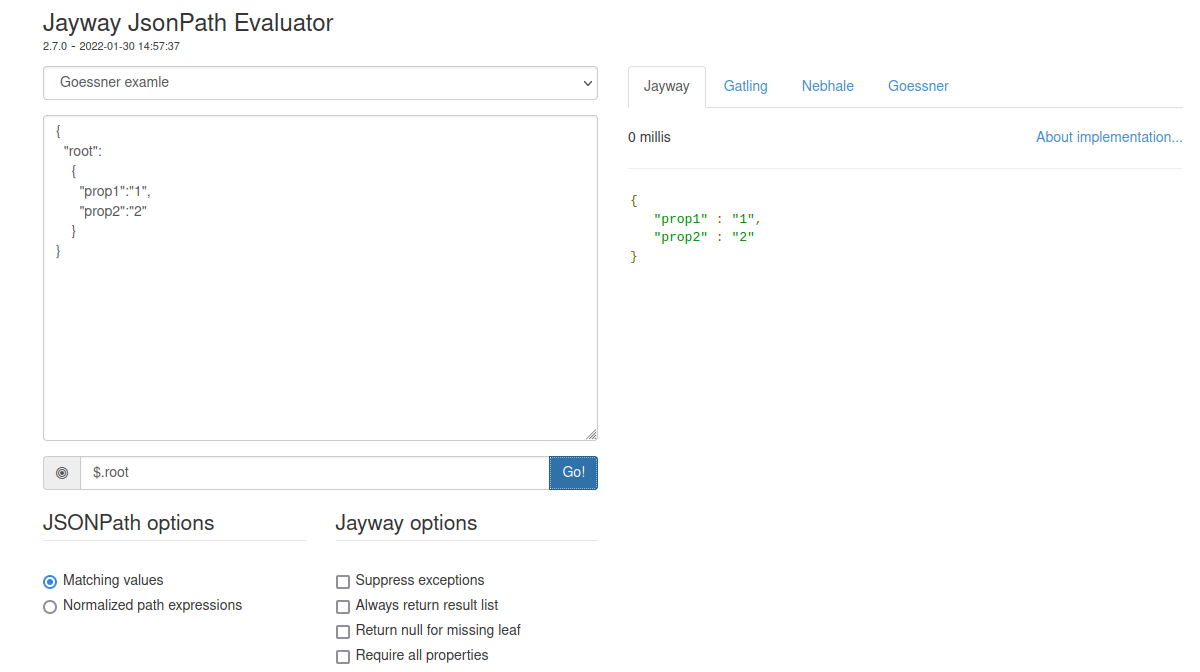Click the JSONPath options heading
1200x672 pixels.
[x=128, y=523]
